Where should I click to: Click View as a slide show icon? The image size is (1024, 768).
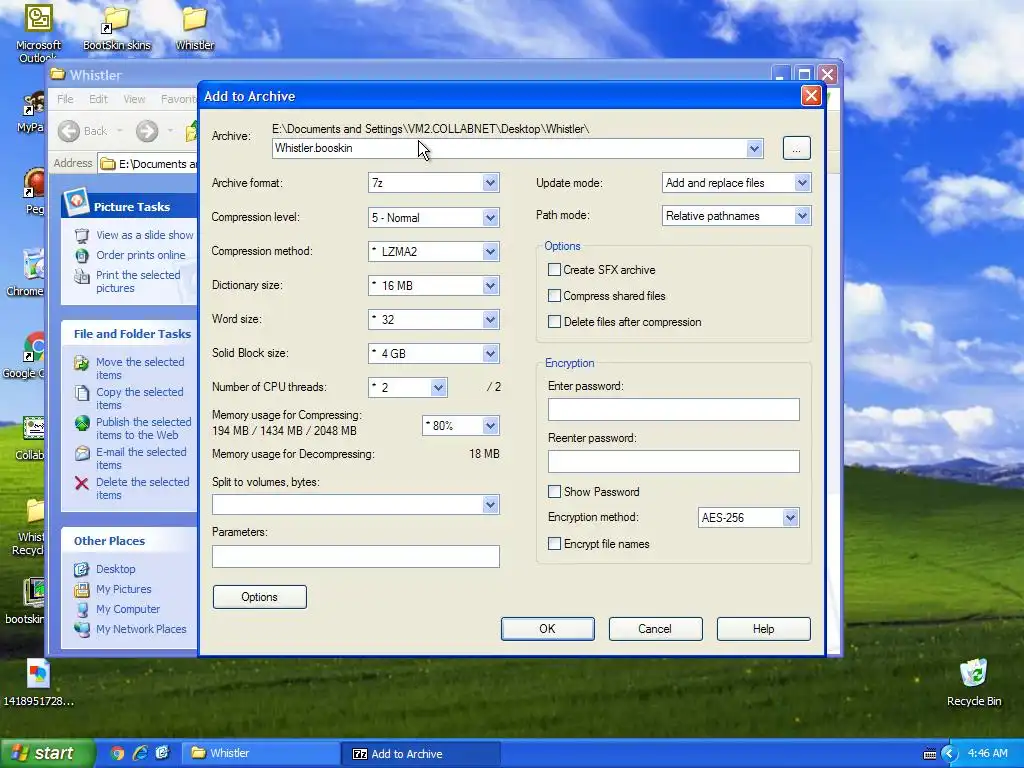(x=82, y=235)
